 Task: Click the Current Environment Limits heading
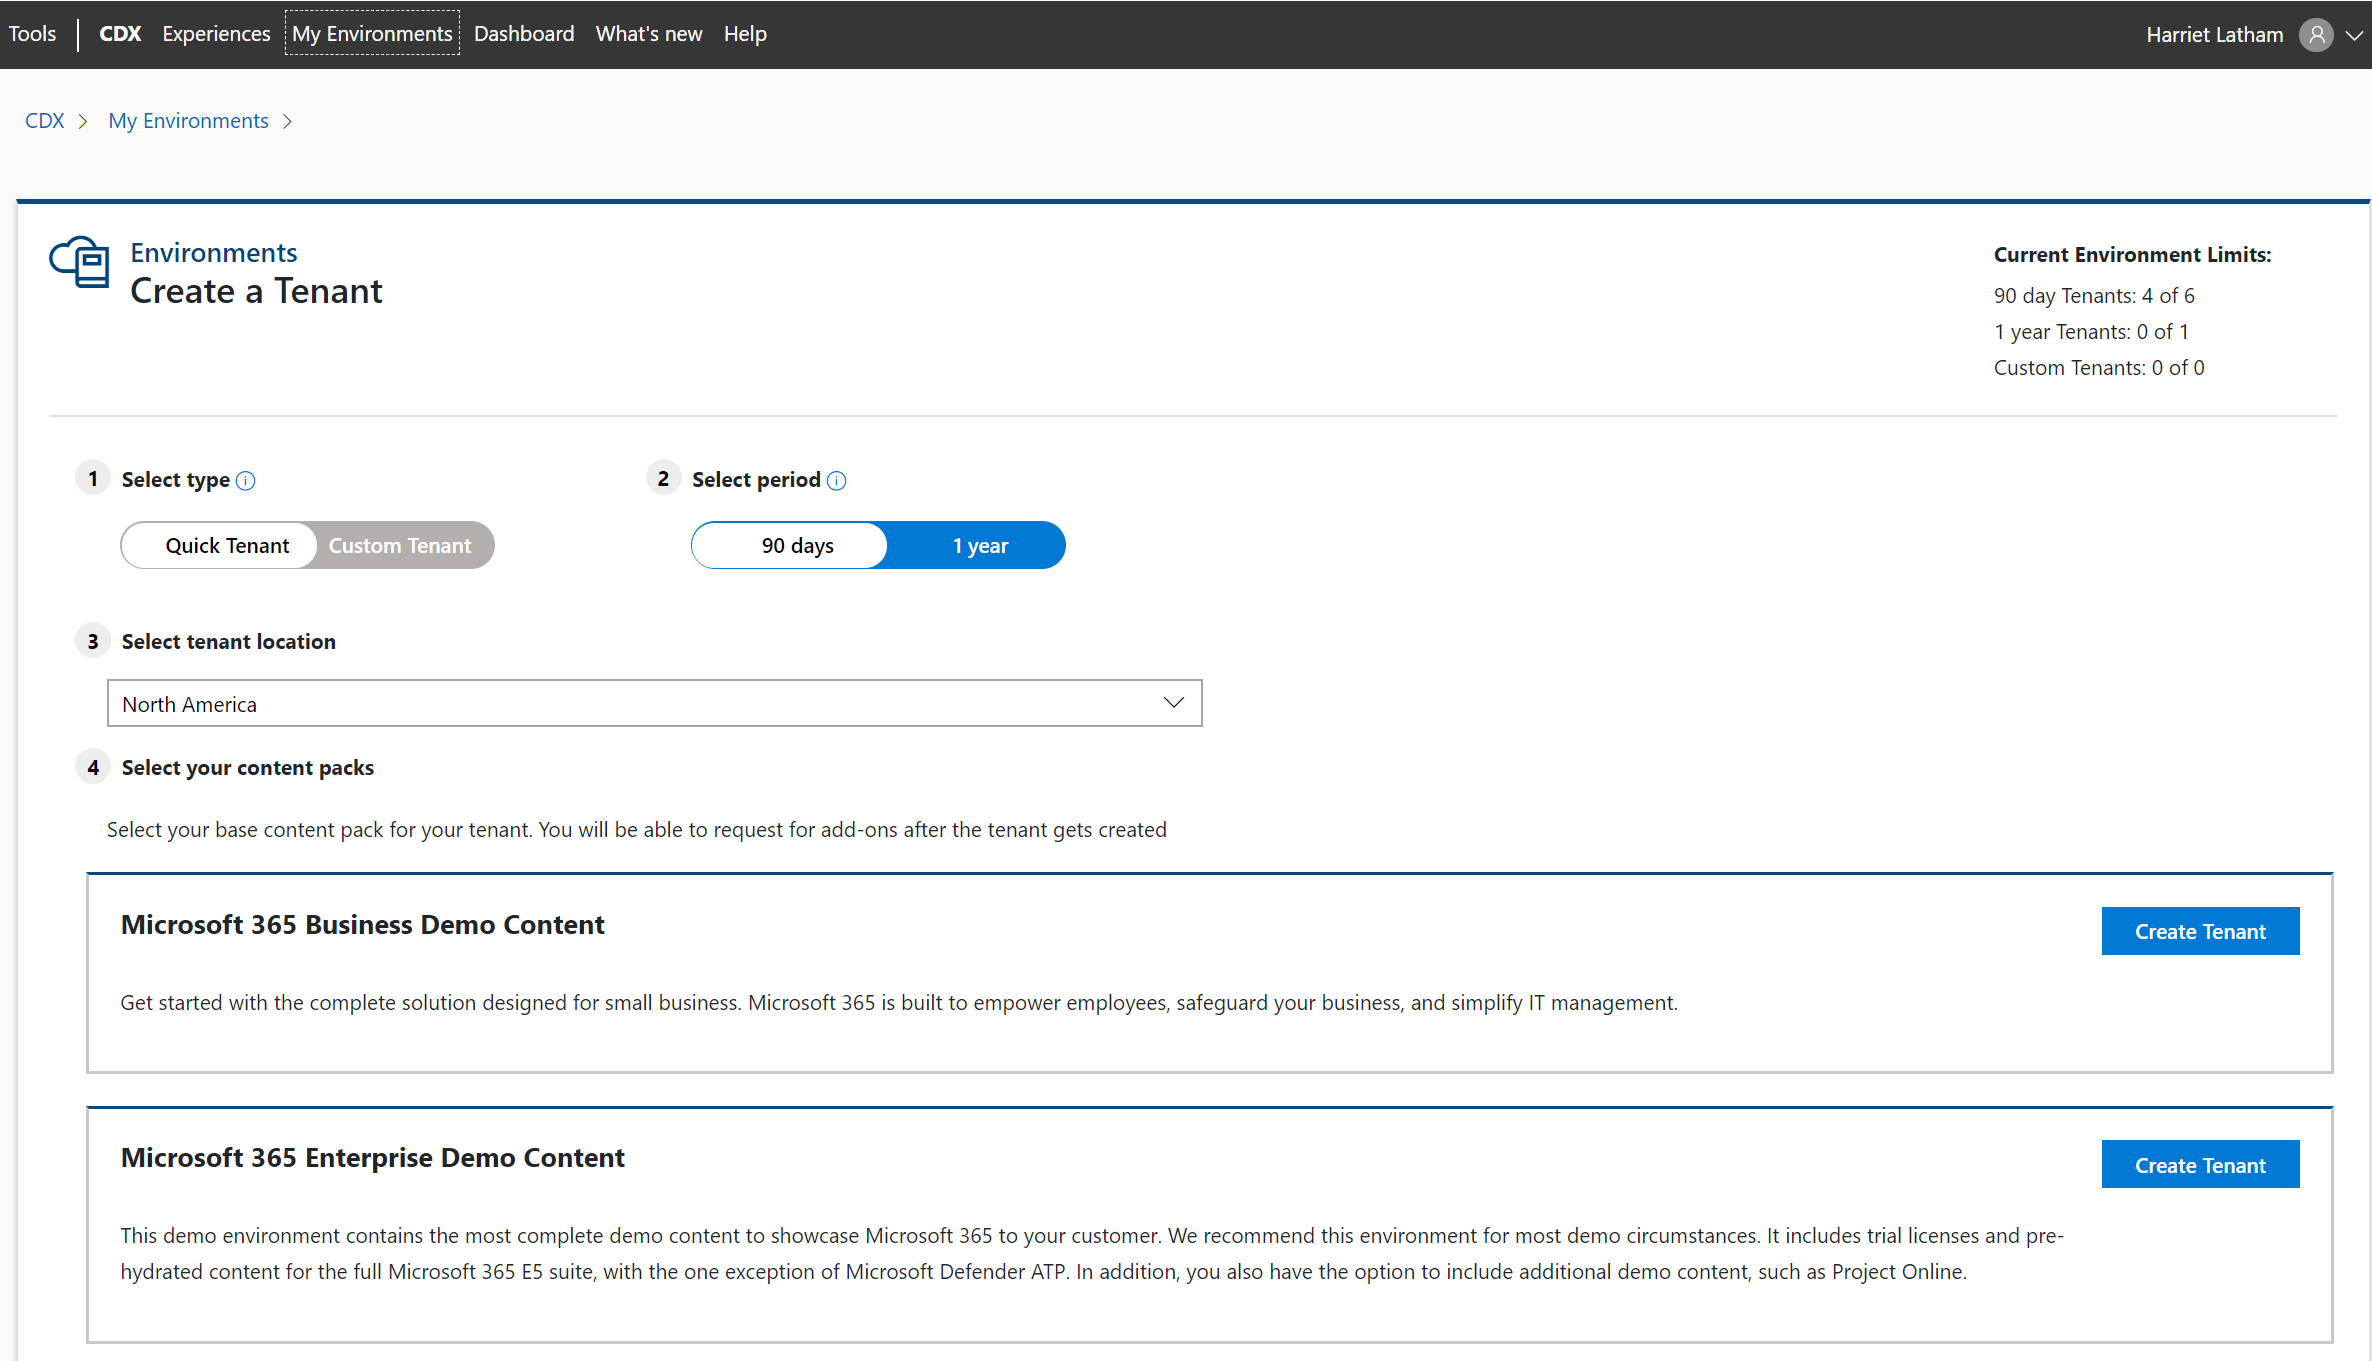[x=2132, y=255]
